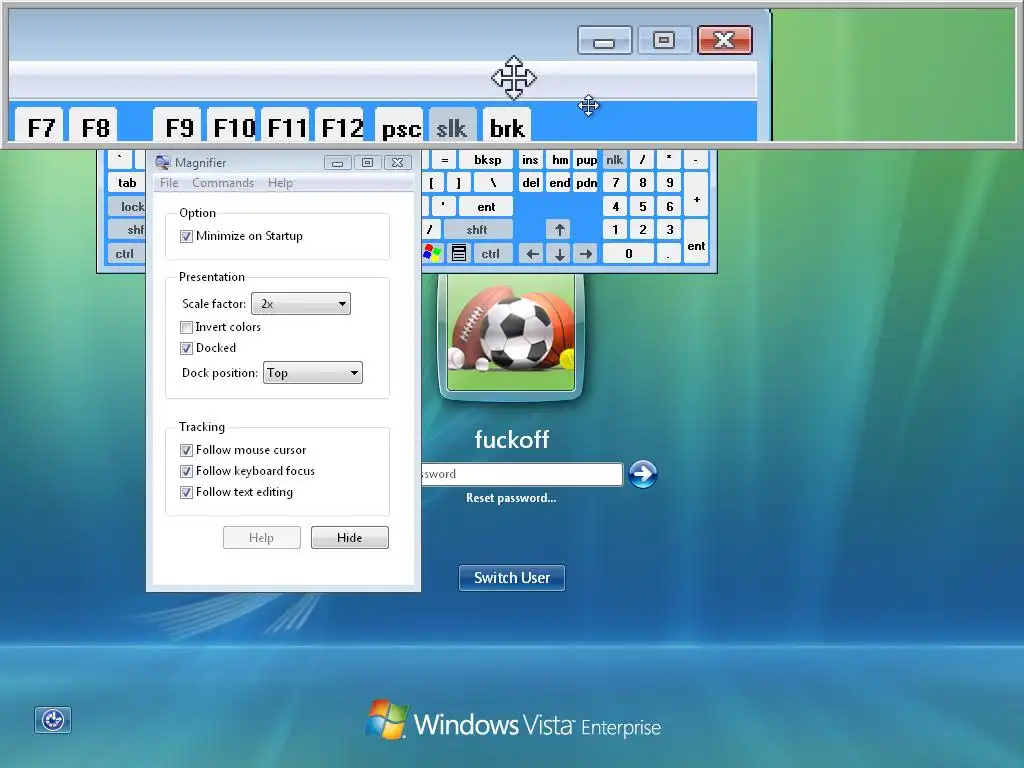Open the Dock position dropdown

[x=313, y=373]
